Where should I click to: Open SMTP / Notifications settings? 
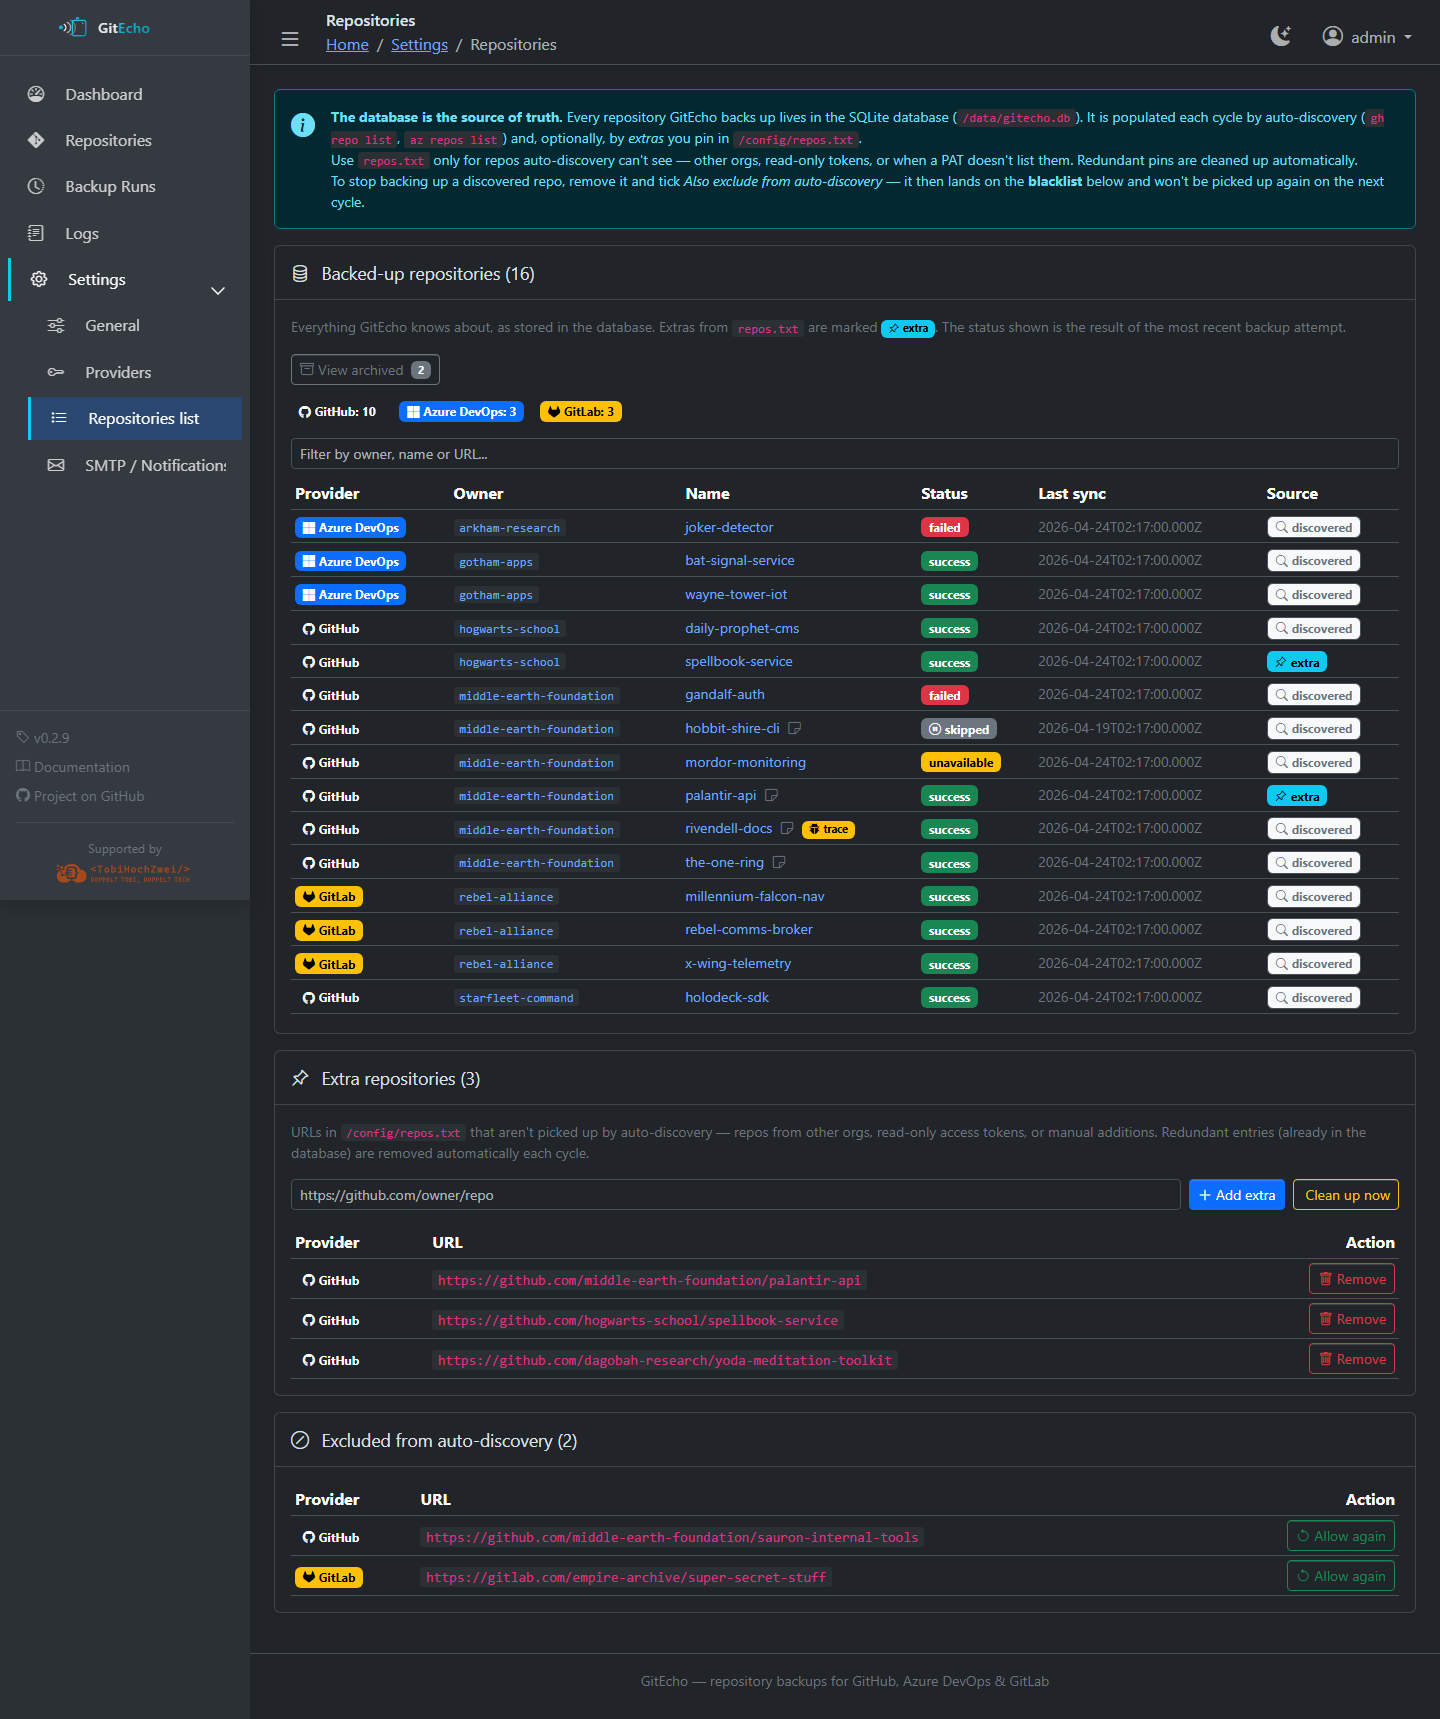click(155, 465)
